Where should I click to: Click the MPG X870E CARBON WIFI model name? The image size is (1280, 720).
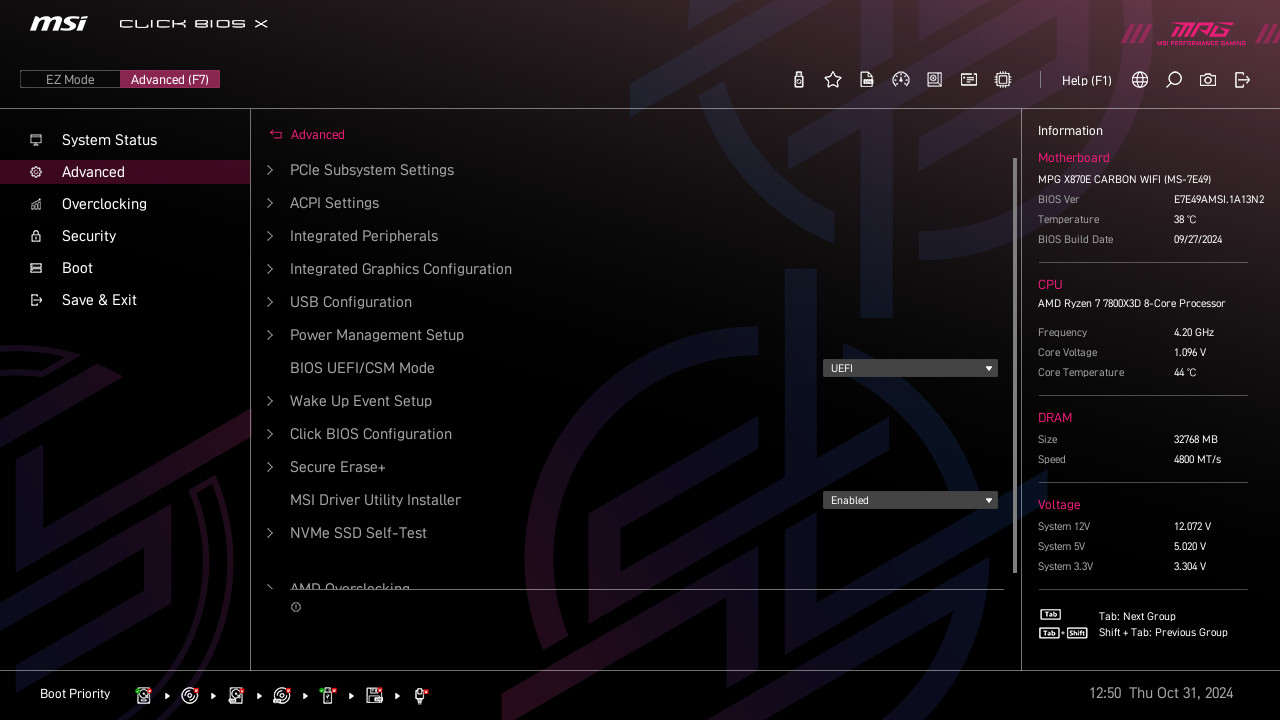coord(1124,180)
